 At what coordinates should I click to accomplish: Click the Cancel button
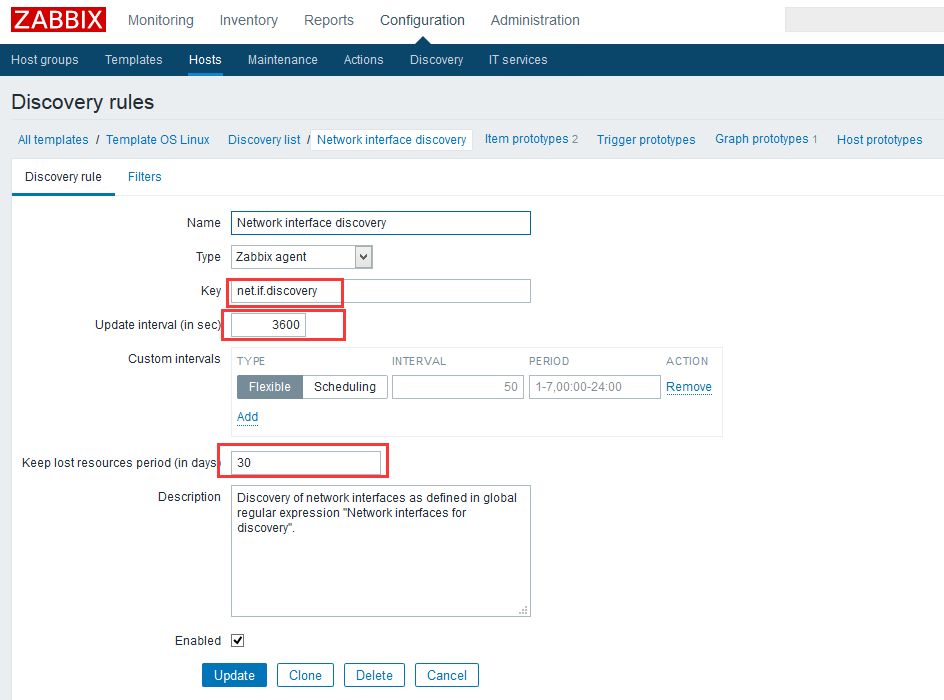[447, 675]
